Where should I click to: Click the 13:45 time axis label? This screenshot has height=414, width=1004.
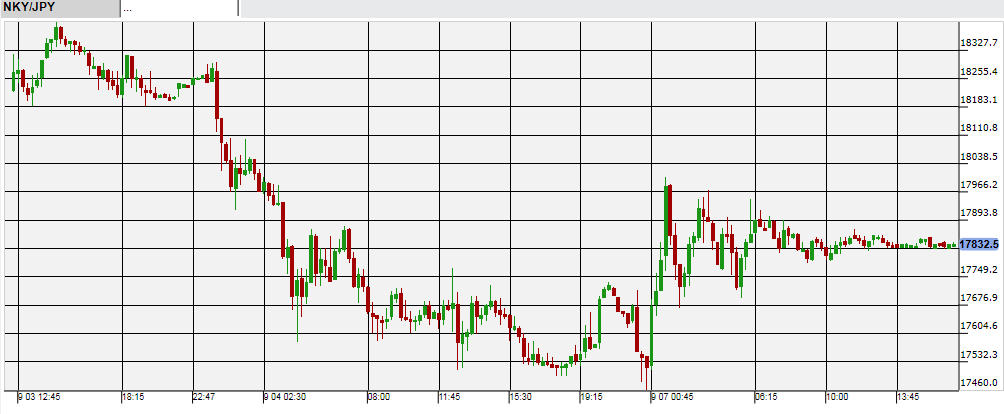pyautogui.click(x=906, y=397)
